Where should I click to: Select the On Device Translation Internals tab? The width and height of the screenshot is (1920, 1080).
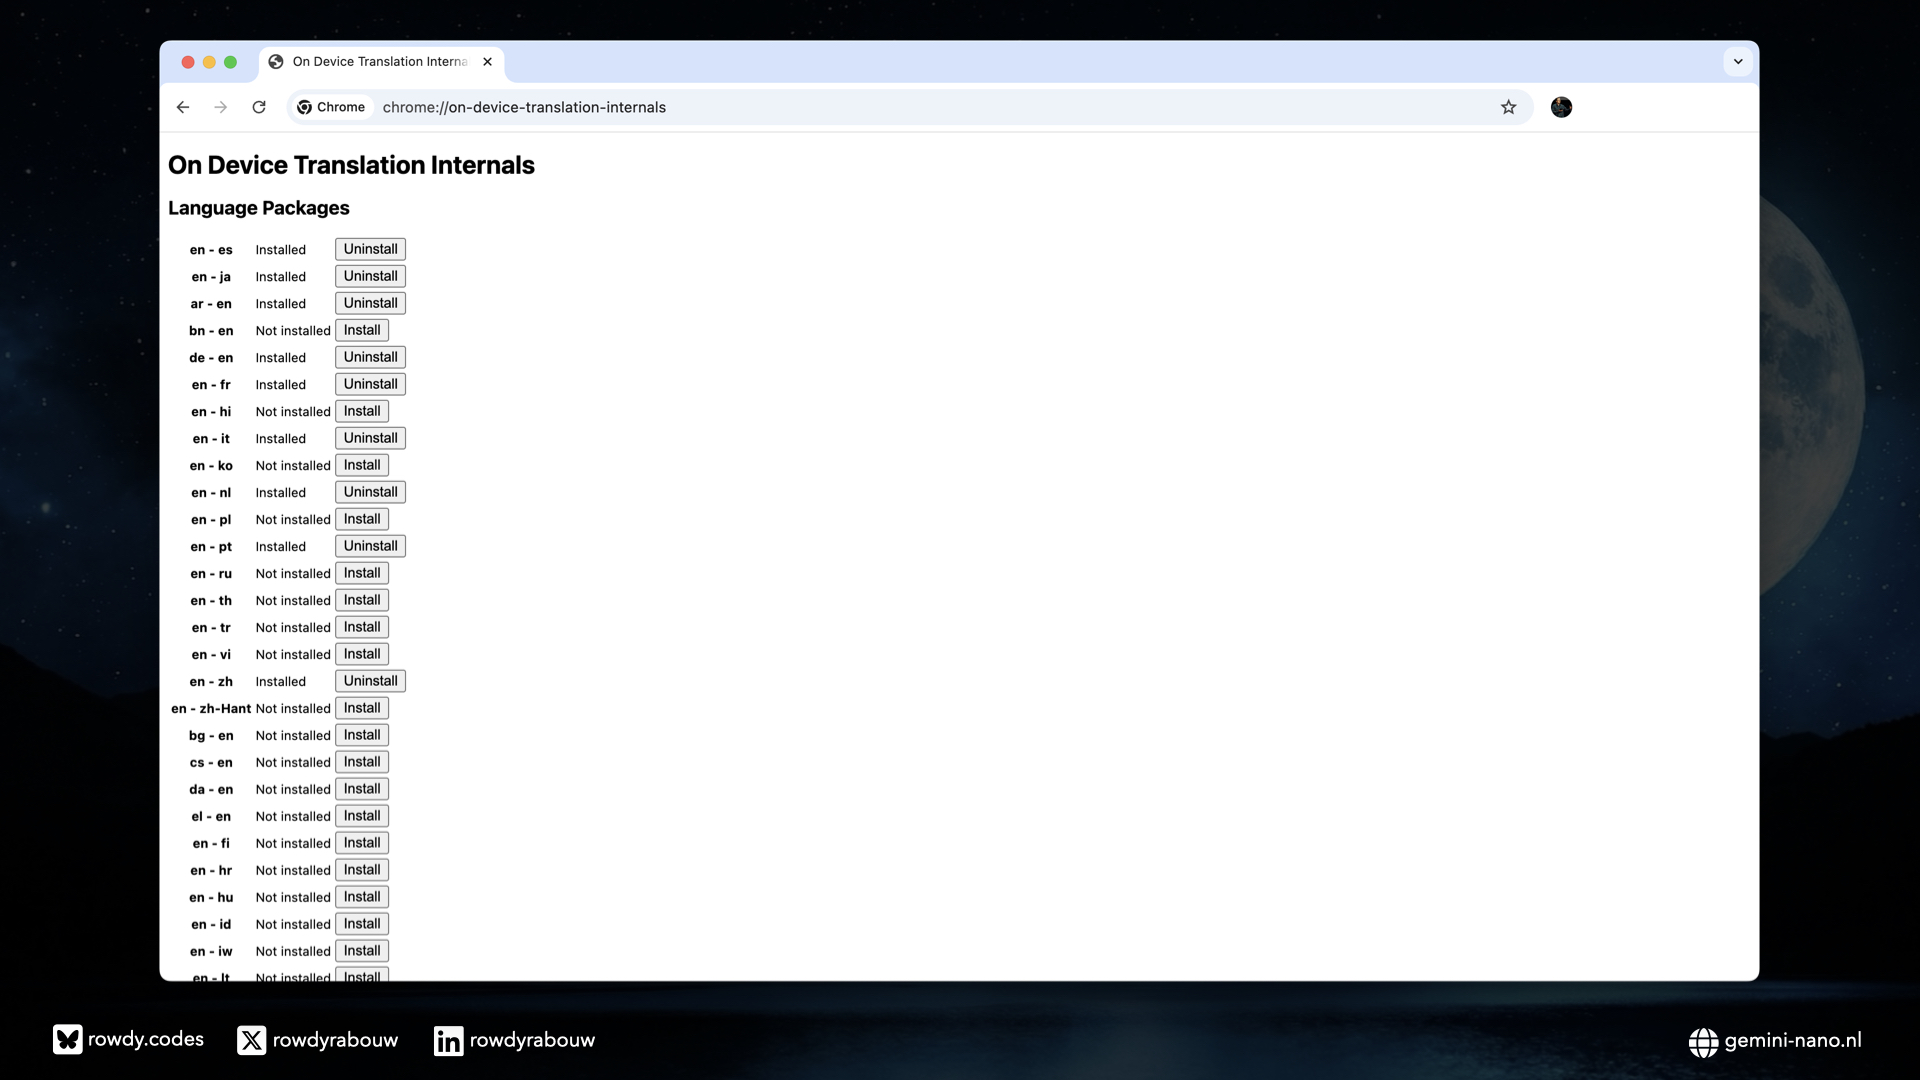(x=379, y=62)
